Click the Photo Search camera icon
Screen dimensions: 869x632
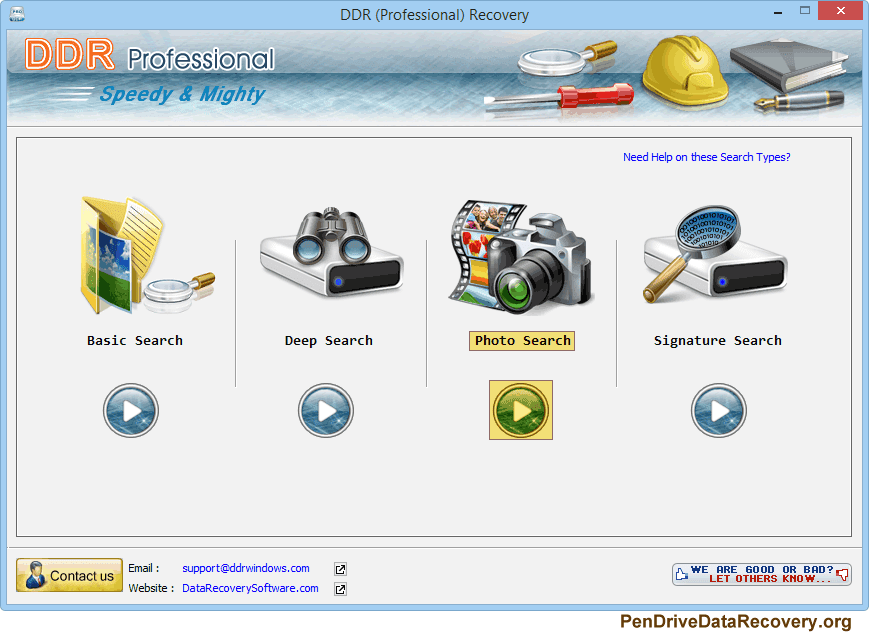(x=521, y=258)
